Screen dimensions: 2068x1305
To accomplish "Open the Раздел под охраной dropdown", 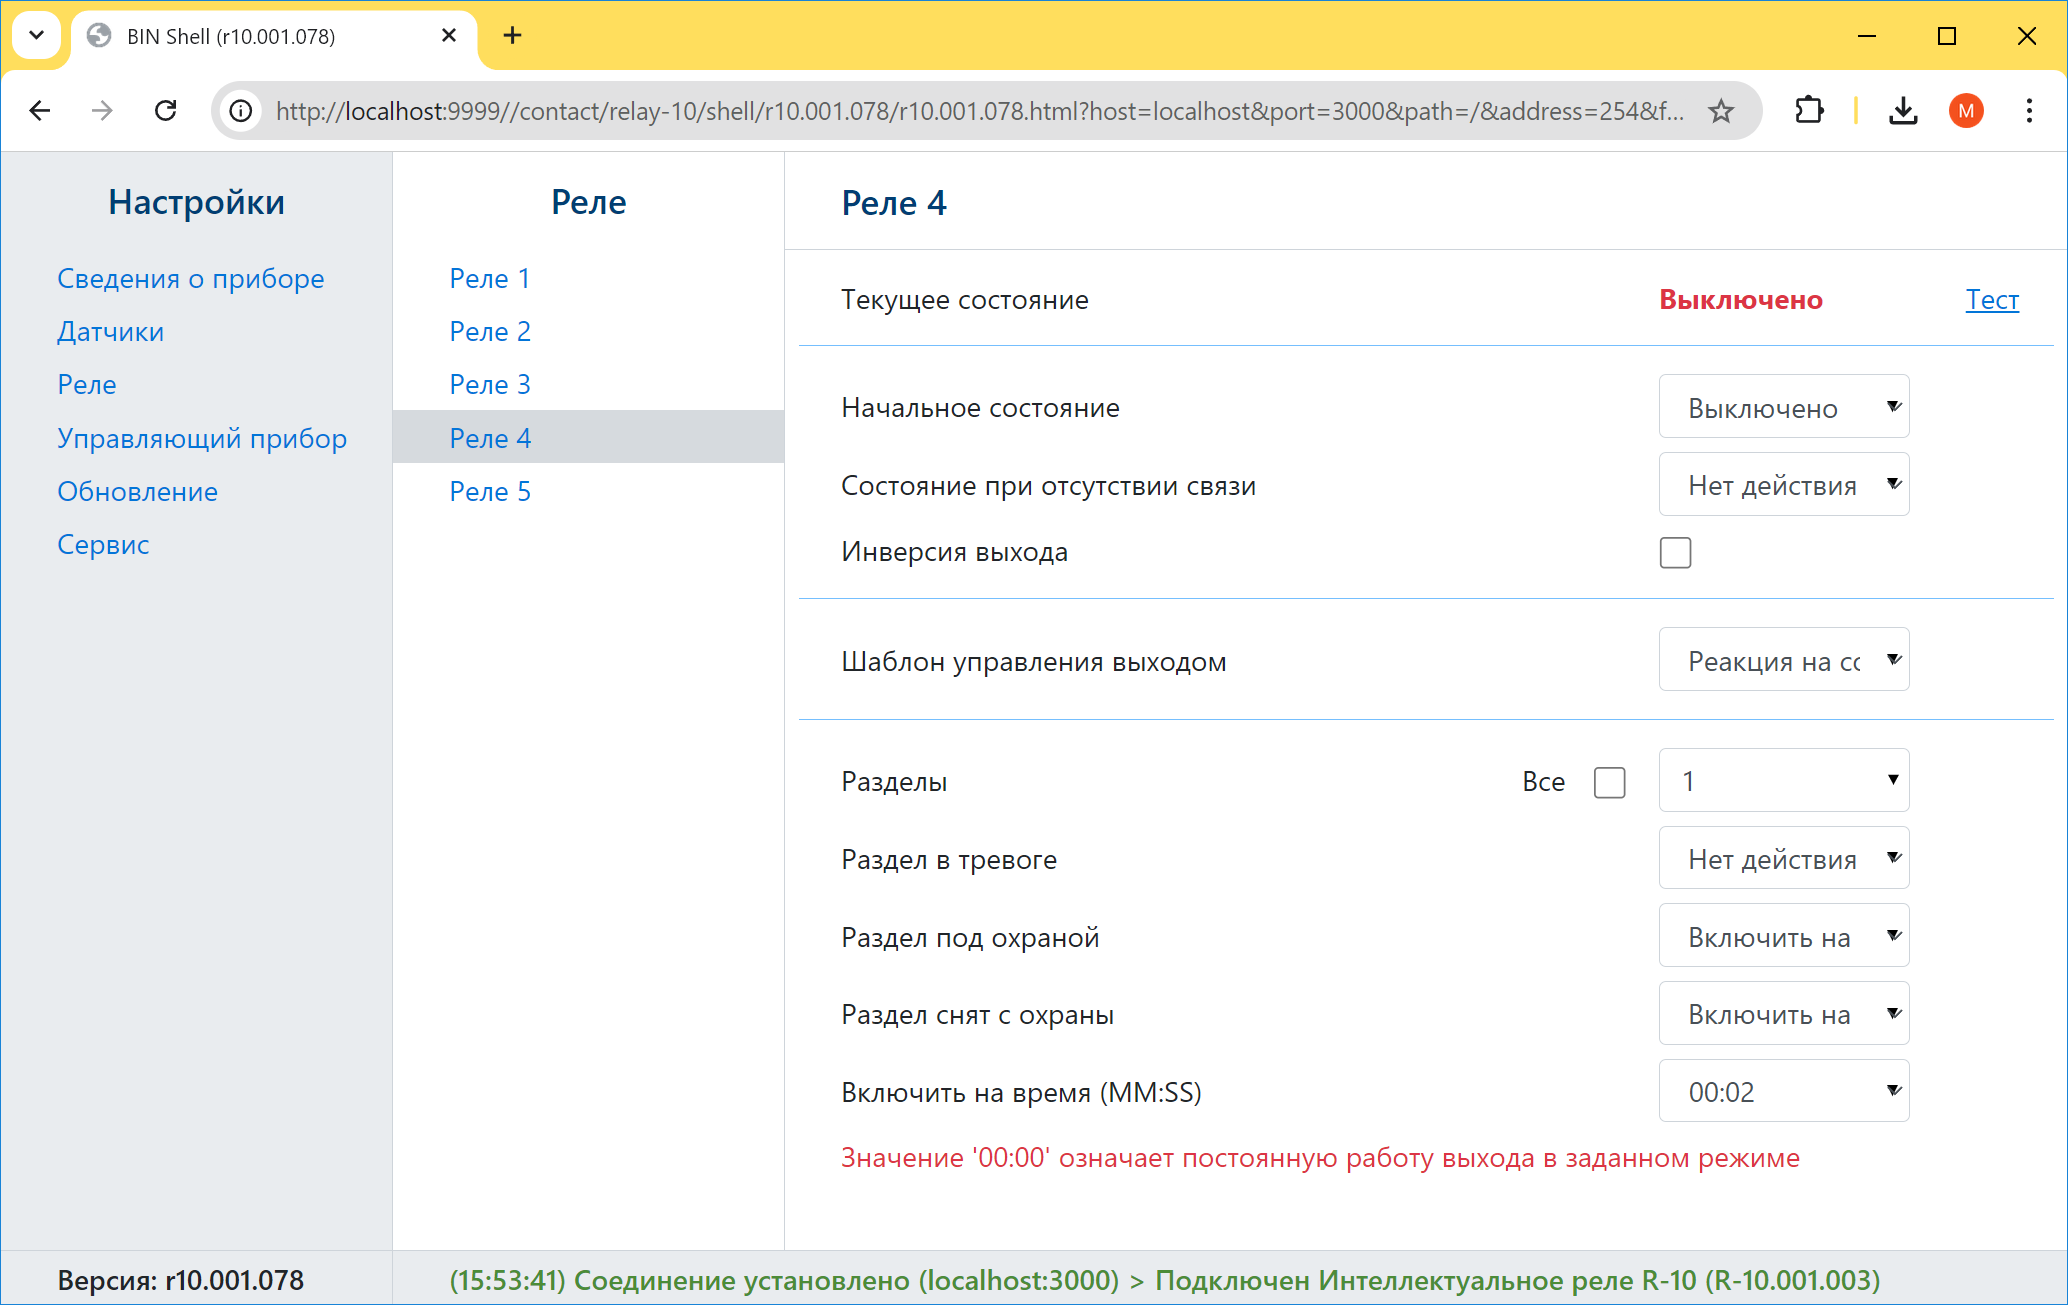I will (x=1784, y=936).
